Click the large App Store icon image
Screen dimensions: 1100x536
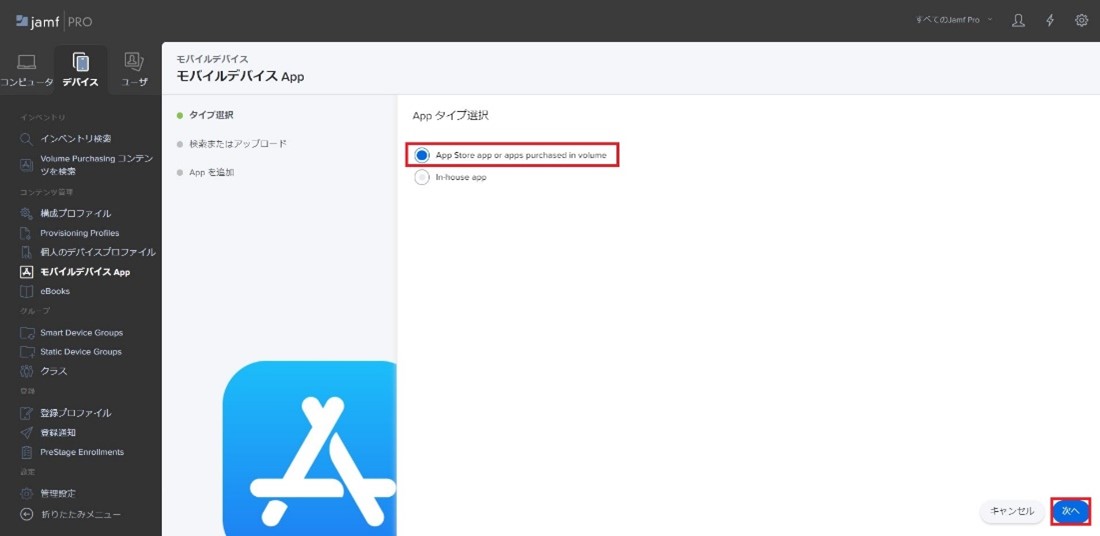309,448
